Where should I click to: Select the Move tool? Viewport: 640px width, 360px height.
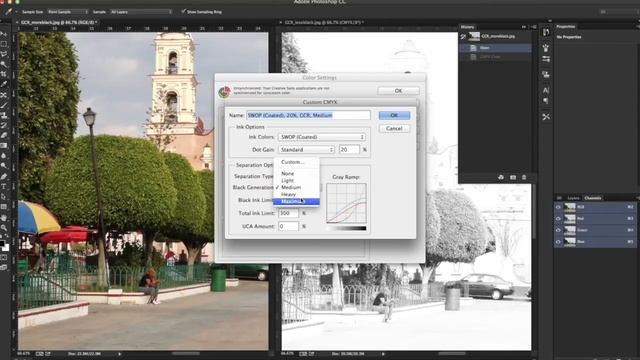[x=4, y=34]
